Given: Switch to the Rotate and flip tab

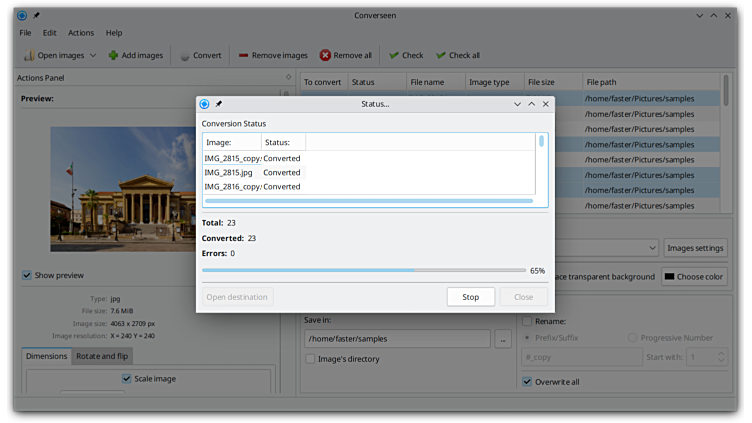Looking at the screenshot, I should tap(102, 356).
